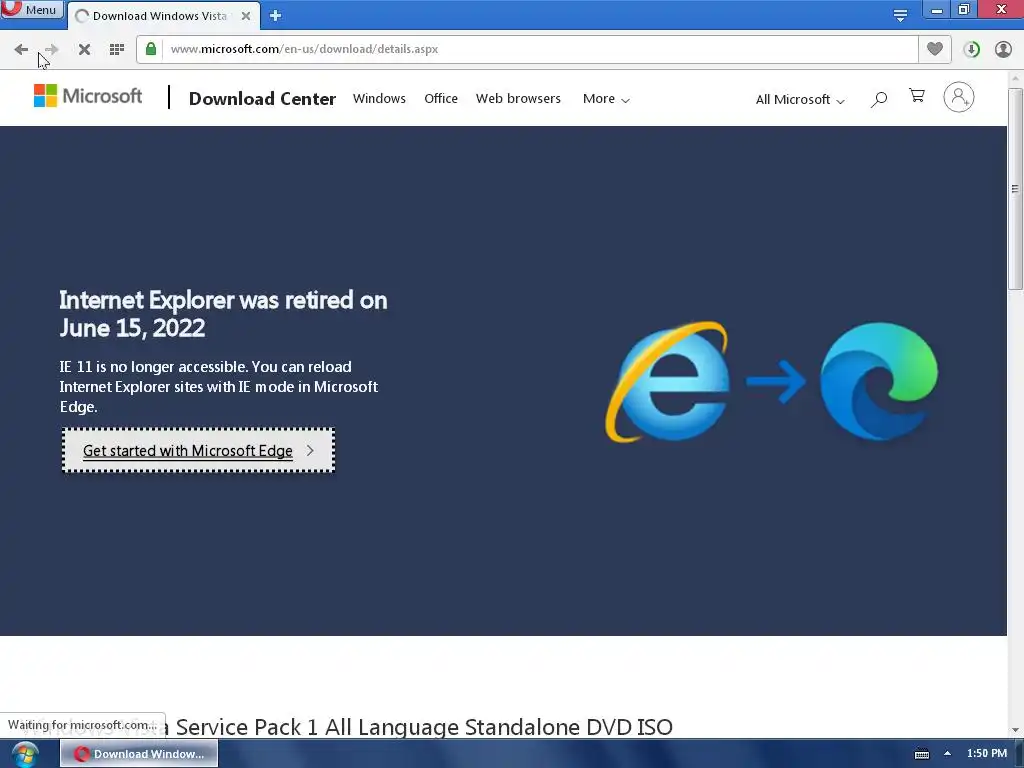The image size is (1024, 768).
Task: Open the Web browsers navigation item
Action: point(518,99)
